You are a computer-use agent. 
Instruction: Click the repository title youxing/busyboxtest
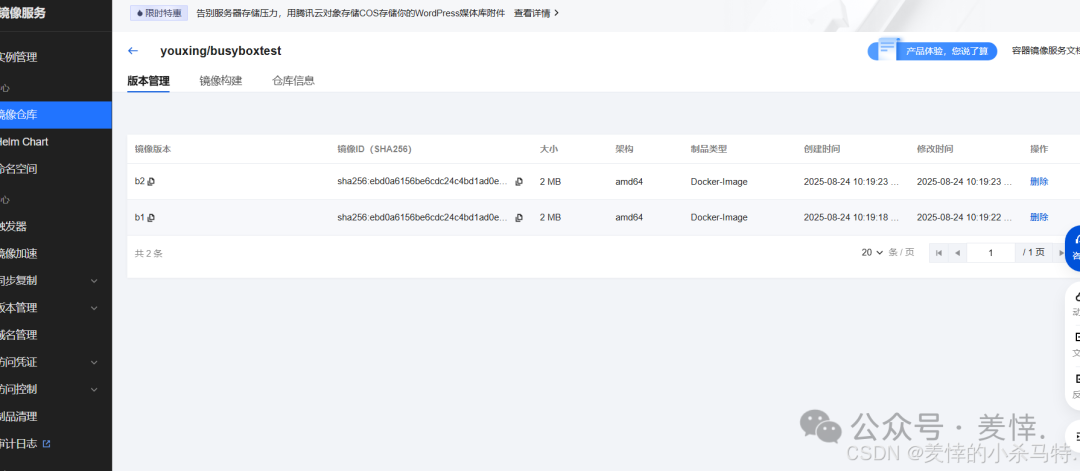pos(220,51)
